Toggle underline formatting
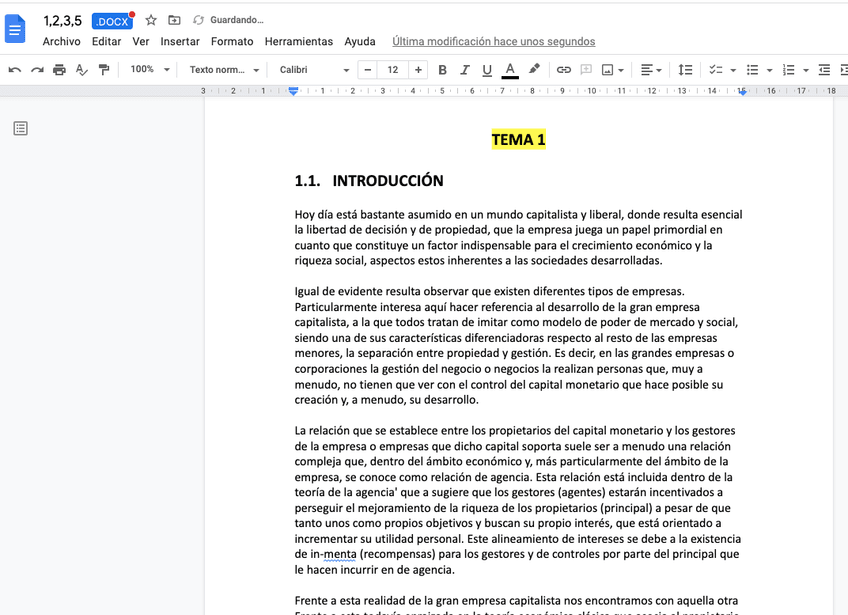848x615 pixels. 487,70
